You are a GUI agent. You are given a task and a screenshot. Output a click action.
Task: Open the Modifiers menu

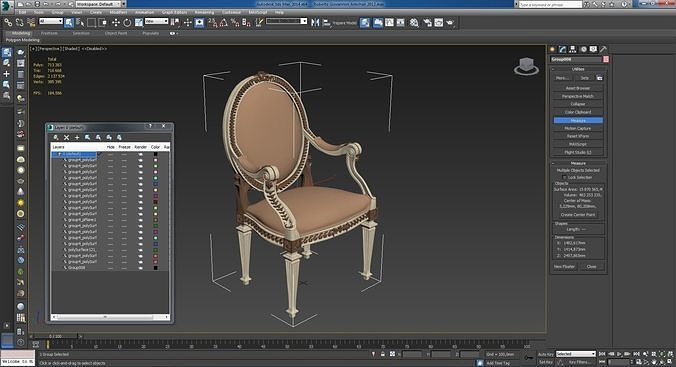[x=118, y=12]
